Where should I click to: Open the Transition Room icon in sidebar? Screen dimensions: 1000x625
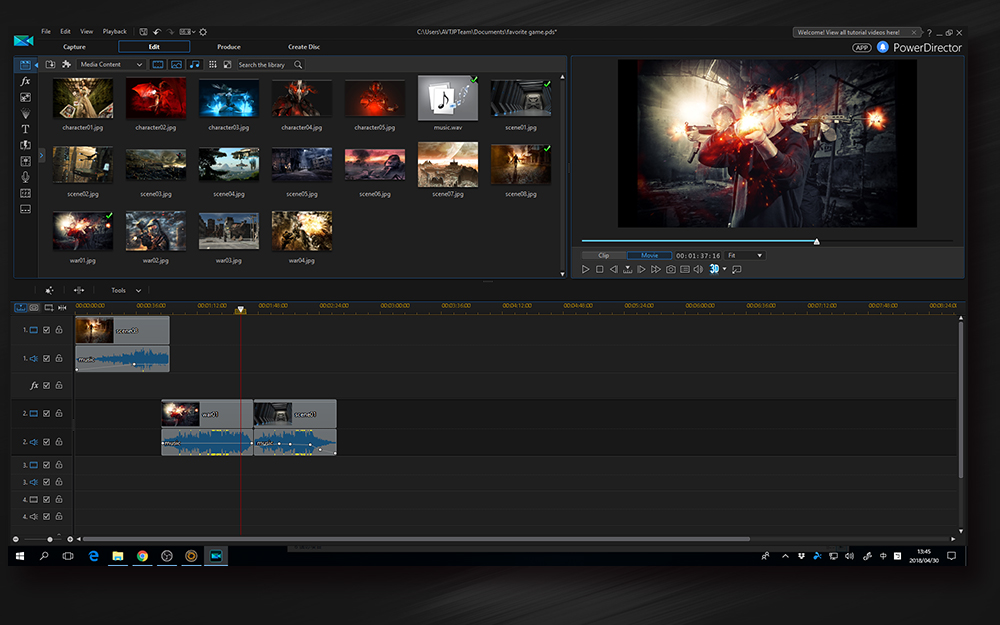tap(25, 145)
